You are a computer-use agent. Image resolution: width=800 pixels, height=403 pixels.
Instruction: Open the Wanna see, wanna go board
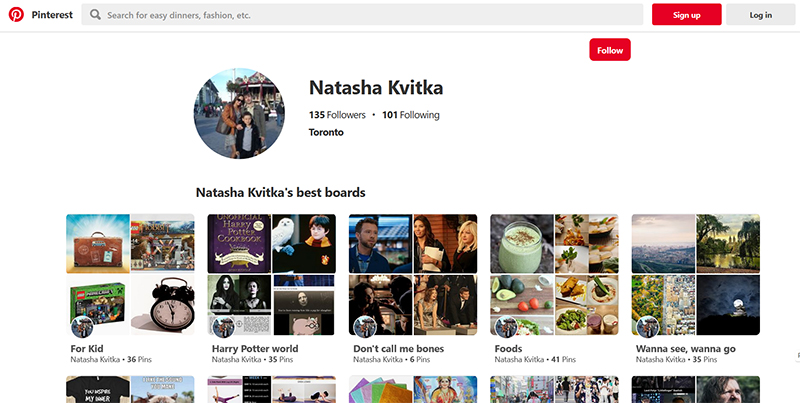tap(685, 349)
